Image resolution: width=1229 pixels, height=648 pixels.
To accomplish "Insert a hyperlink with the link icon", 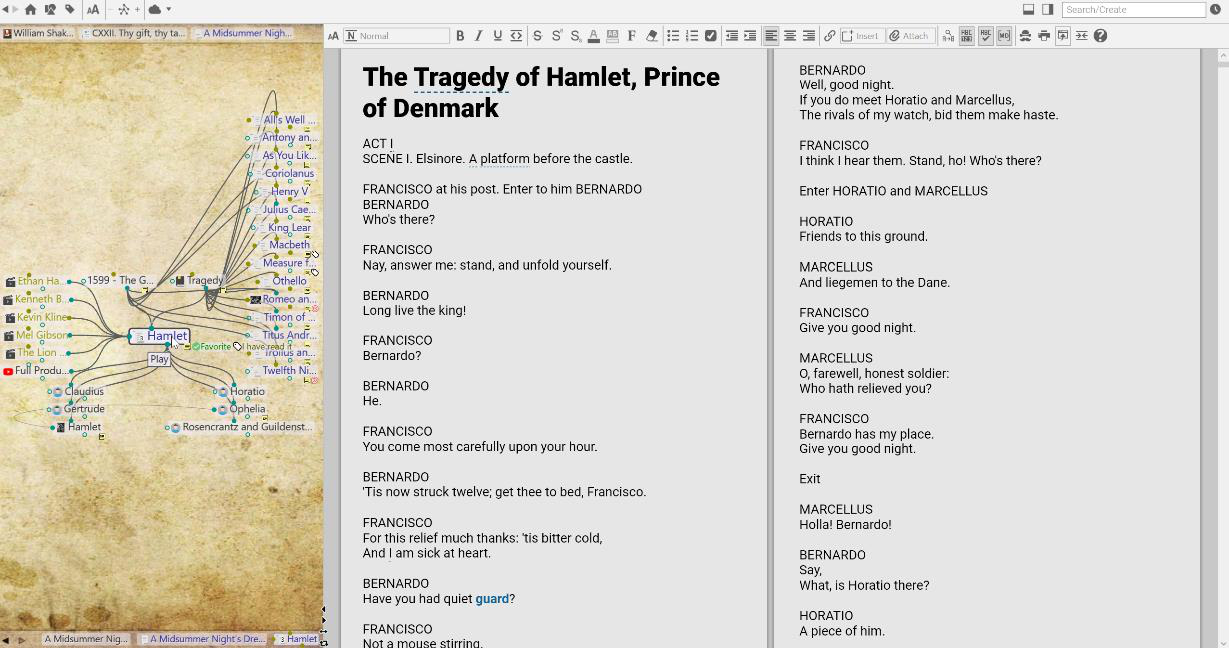I will pyautogui.click(x=829, y=36).
